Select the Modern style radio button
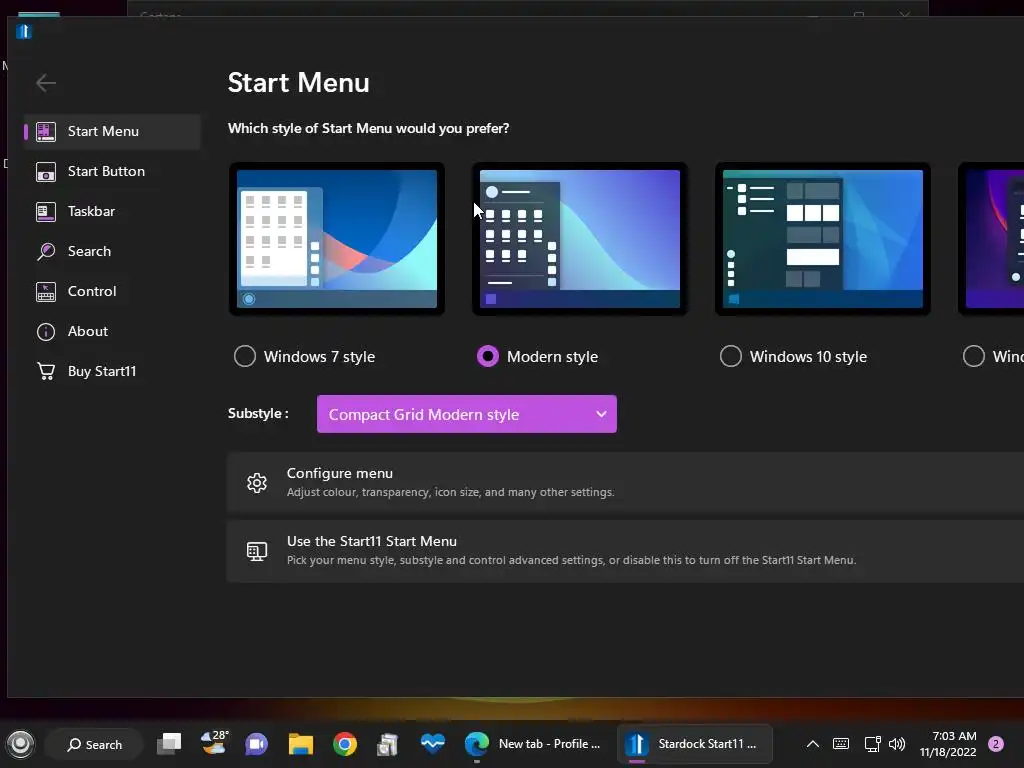Viewport: 1024px width, 768px height. pos(488,357)
